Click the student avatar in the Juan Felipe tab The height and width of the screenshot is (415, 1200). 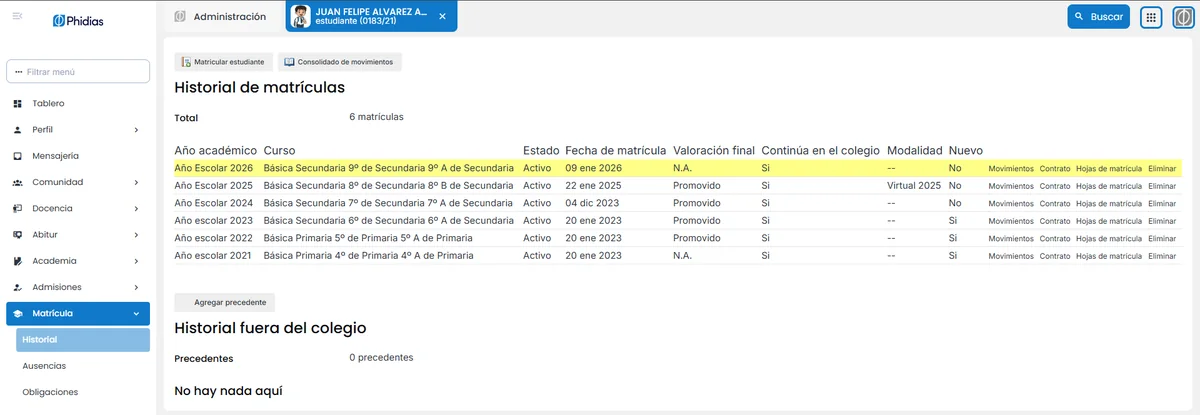click(x=299, y=16)
